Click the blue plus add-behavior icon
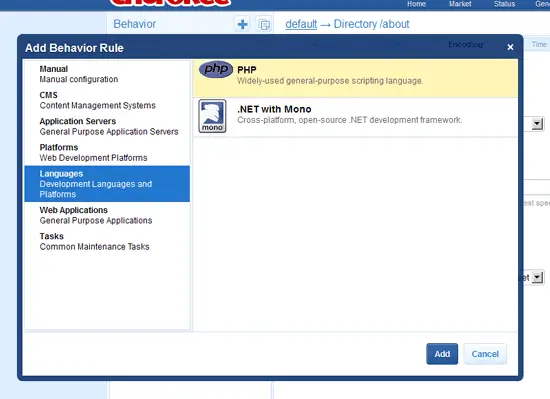Screen dimensions: 550x399 pos(243,24)
